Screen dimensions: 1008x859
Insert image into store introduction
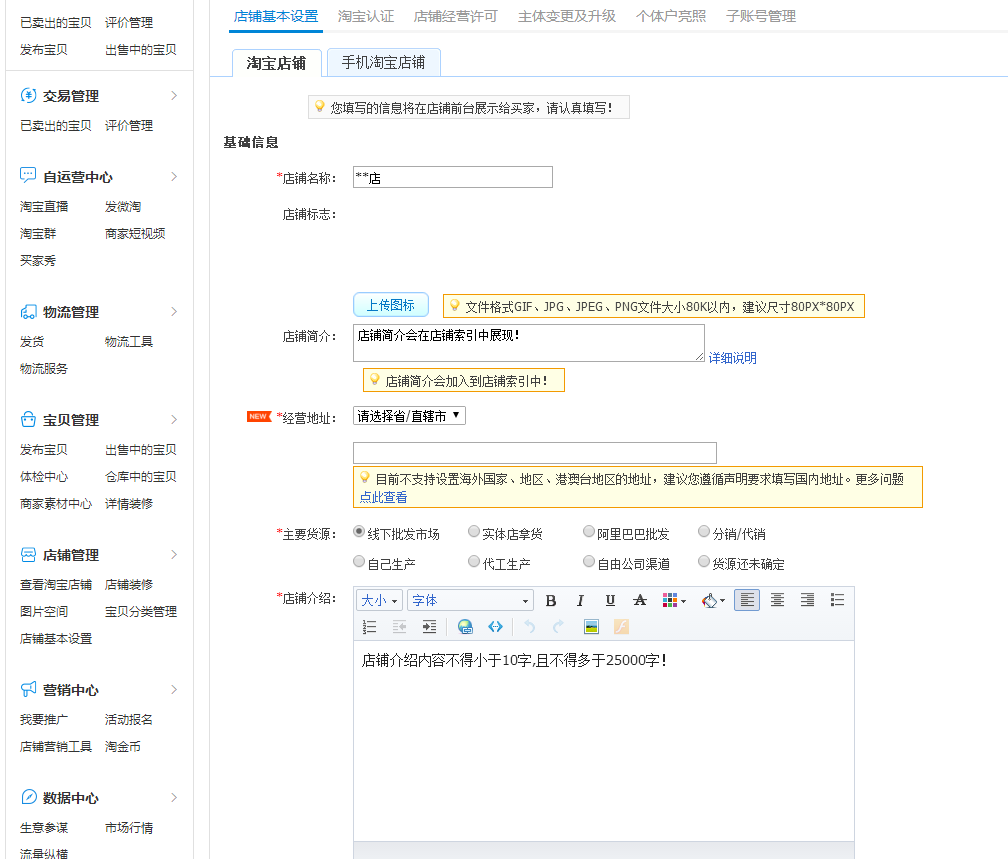pyautogui.click(x=591, y=627)
